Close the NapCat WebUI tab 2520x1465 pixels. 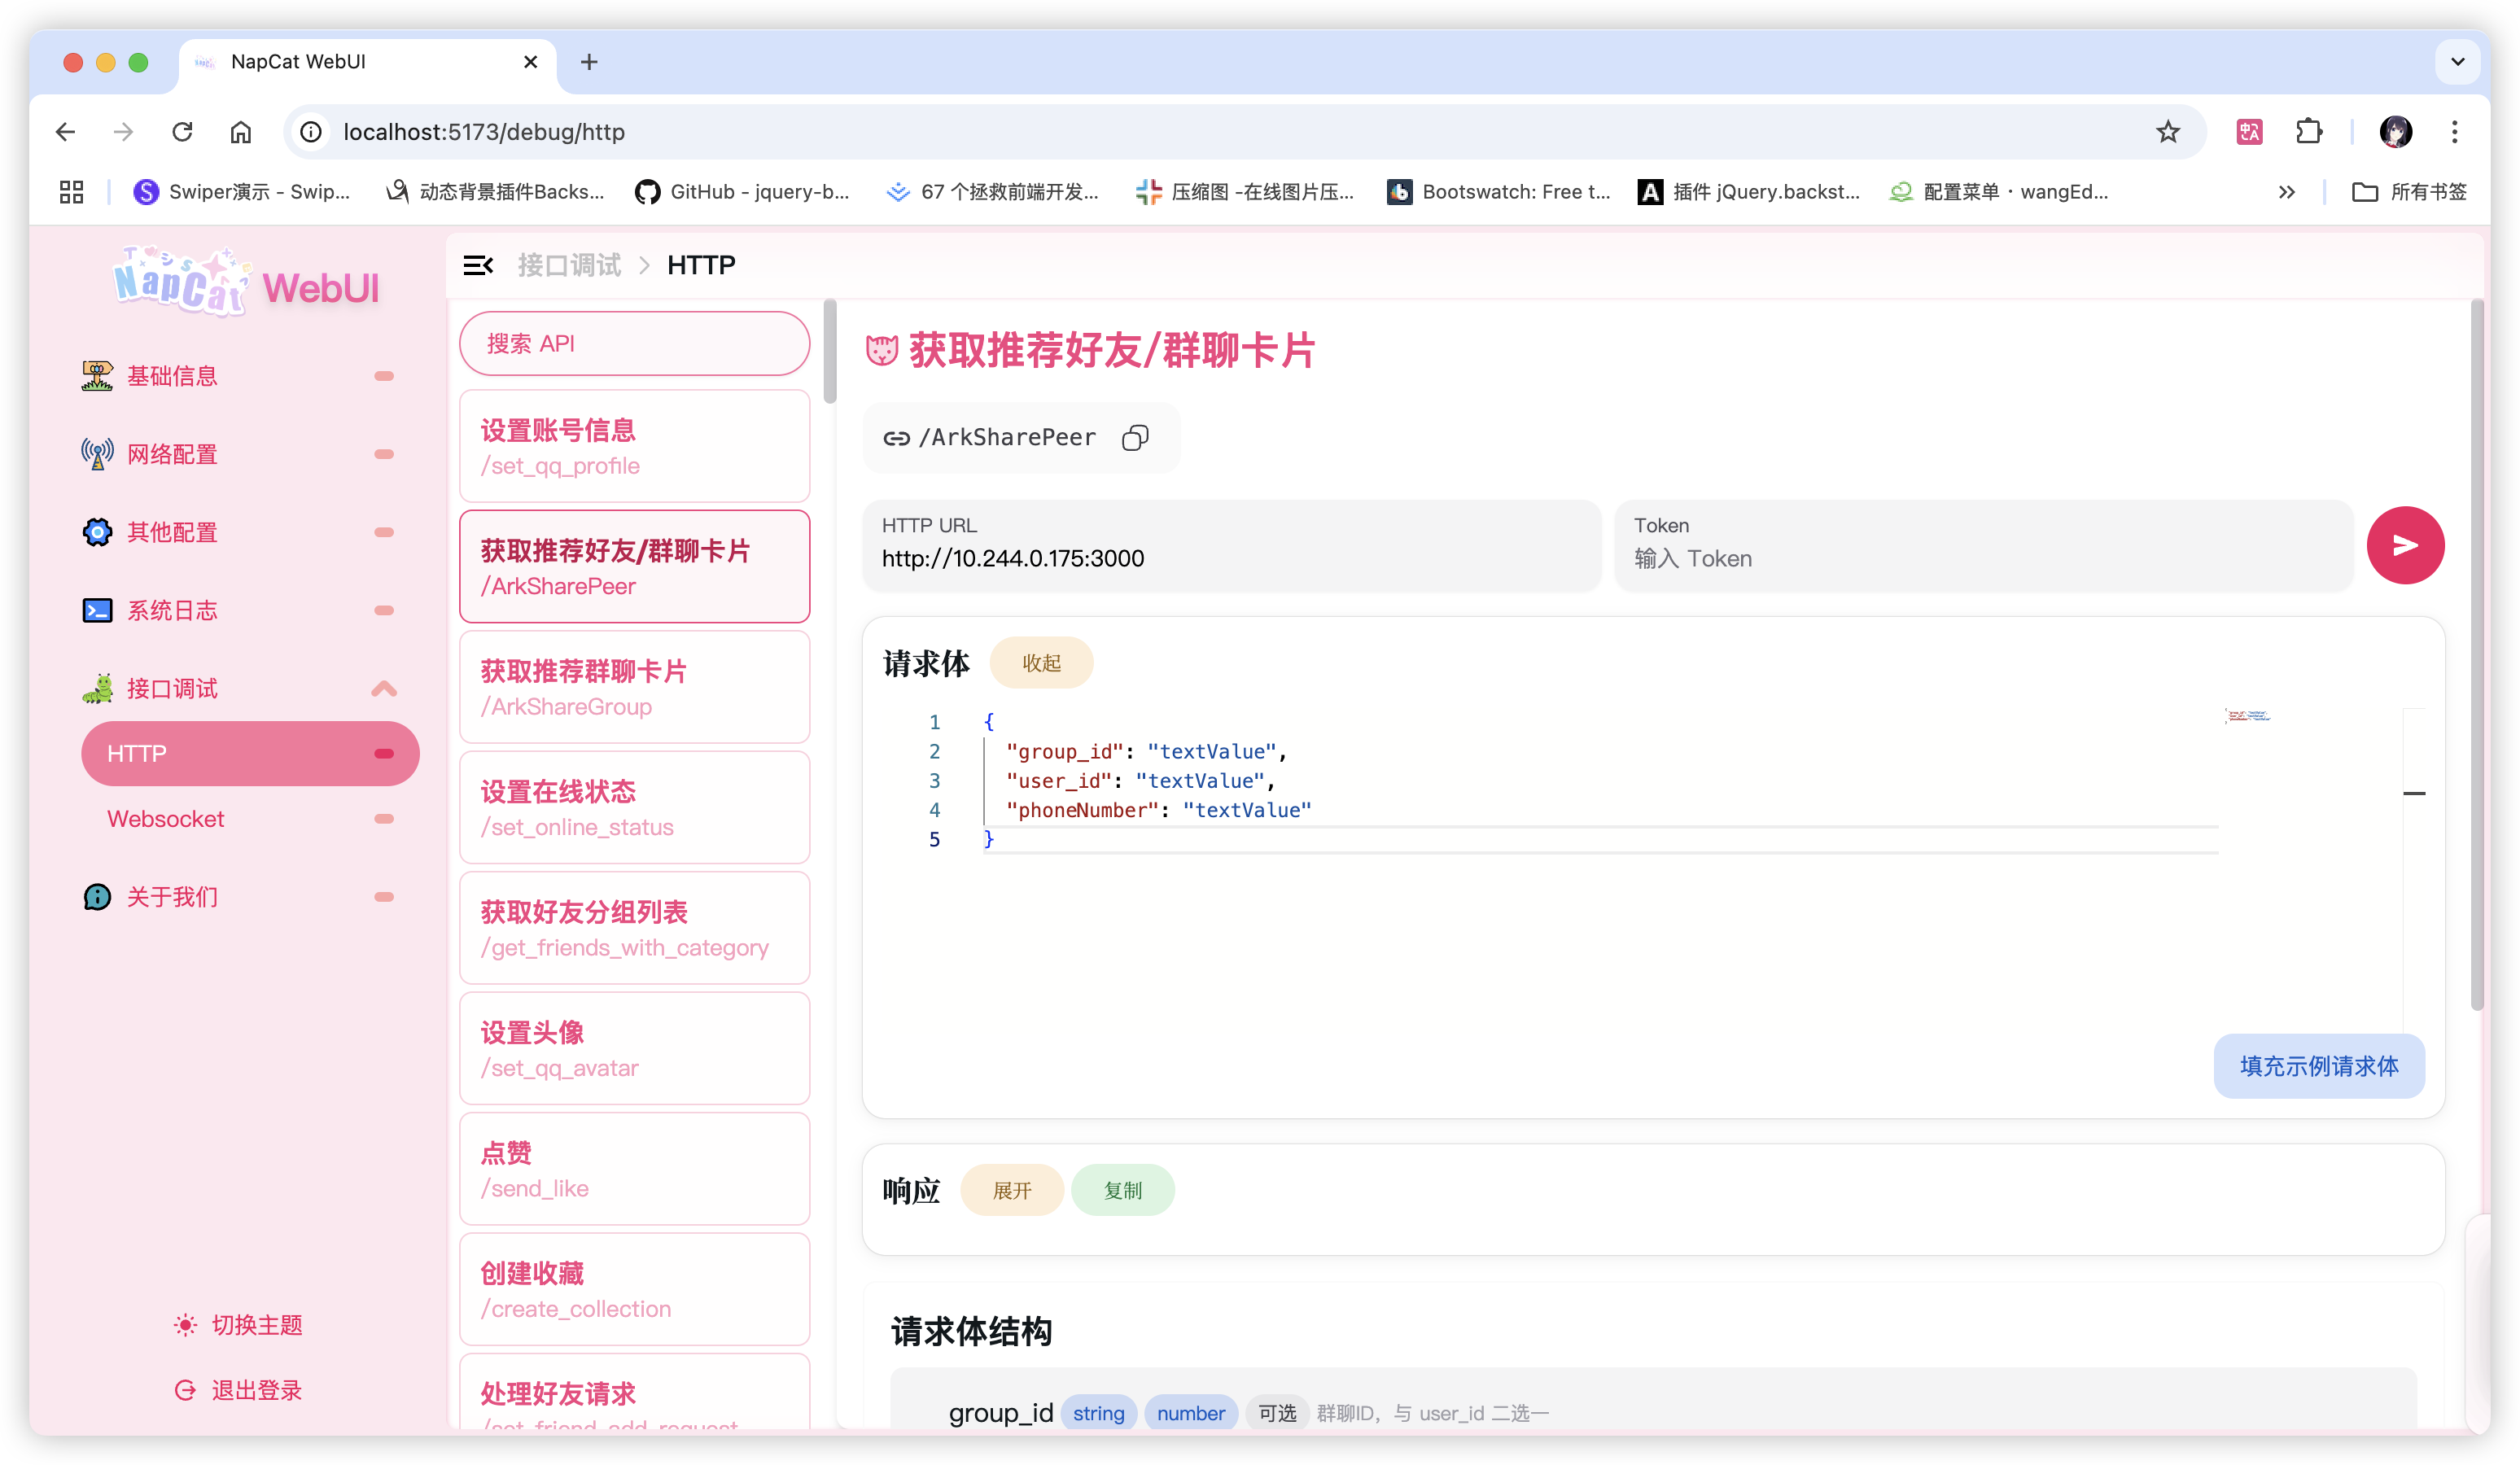tap(531, 62)
